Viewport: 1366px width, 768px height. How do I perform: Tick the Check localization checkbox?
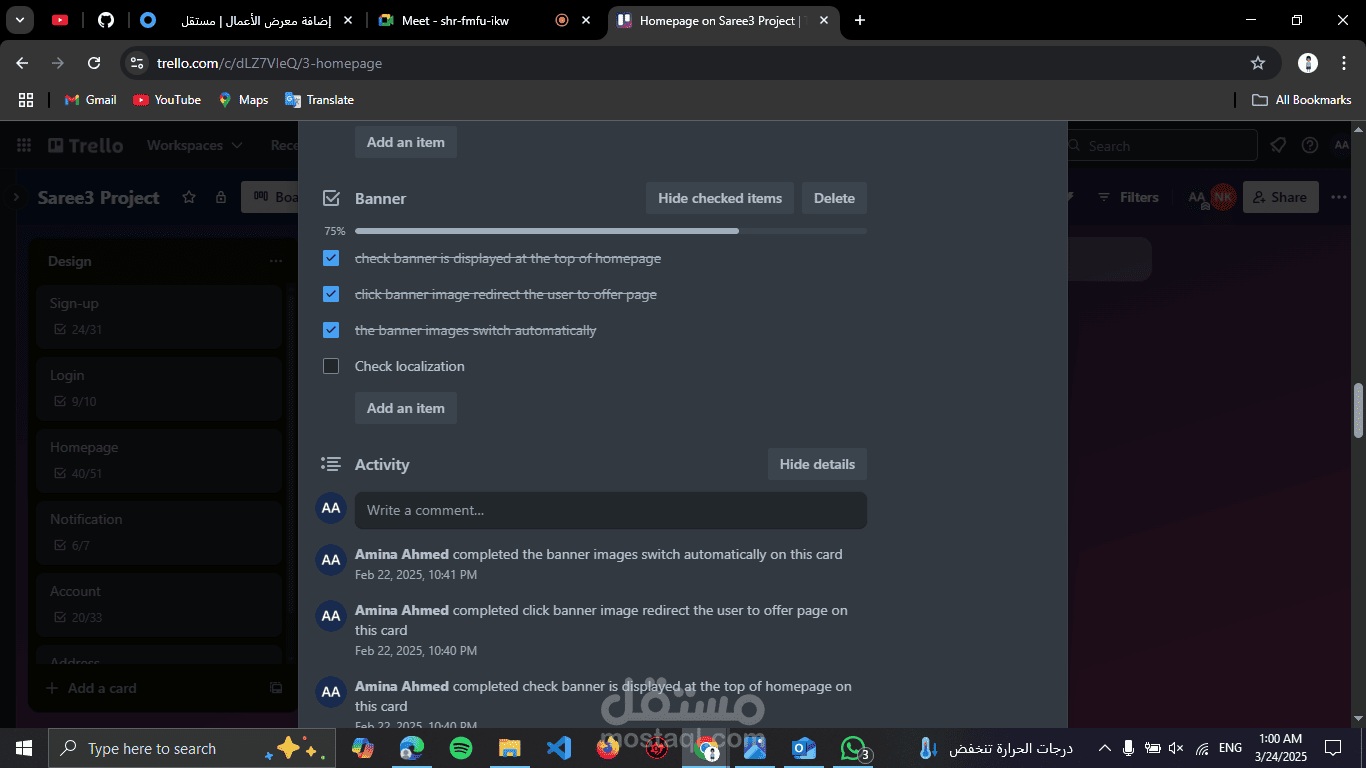[x=331, y=366]
